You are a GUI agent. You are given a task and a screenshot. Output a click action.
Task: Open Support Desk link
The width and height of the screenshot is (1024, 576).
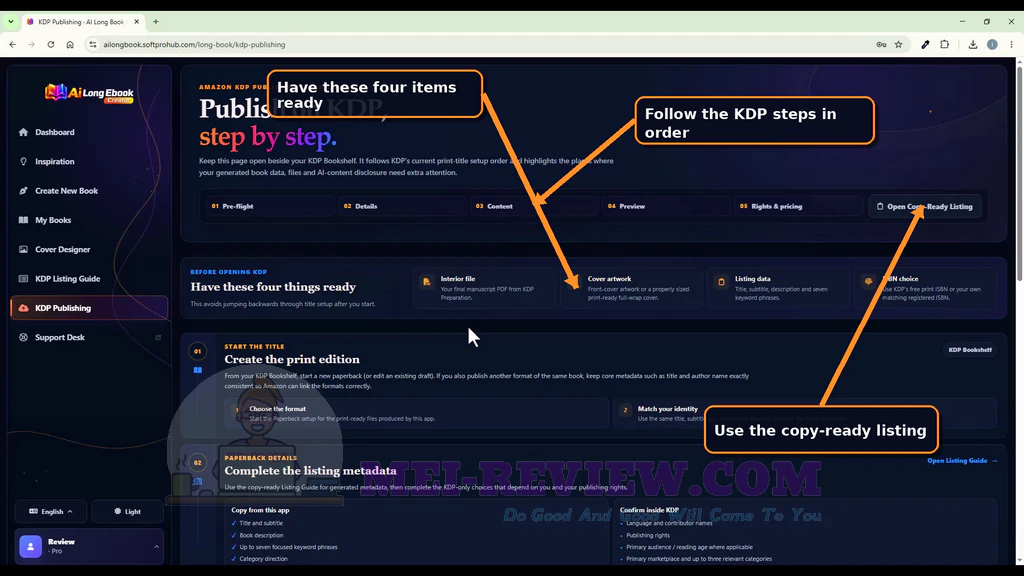point(89,338)
